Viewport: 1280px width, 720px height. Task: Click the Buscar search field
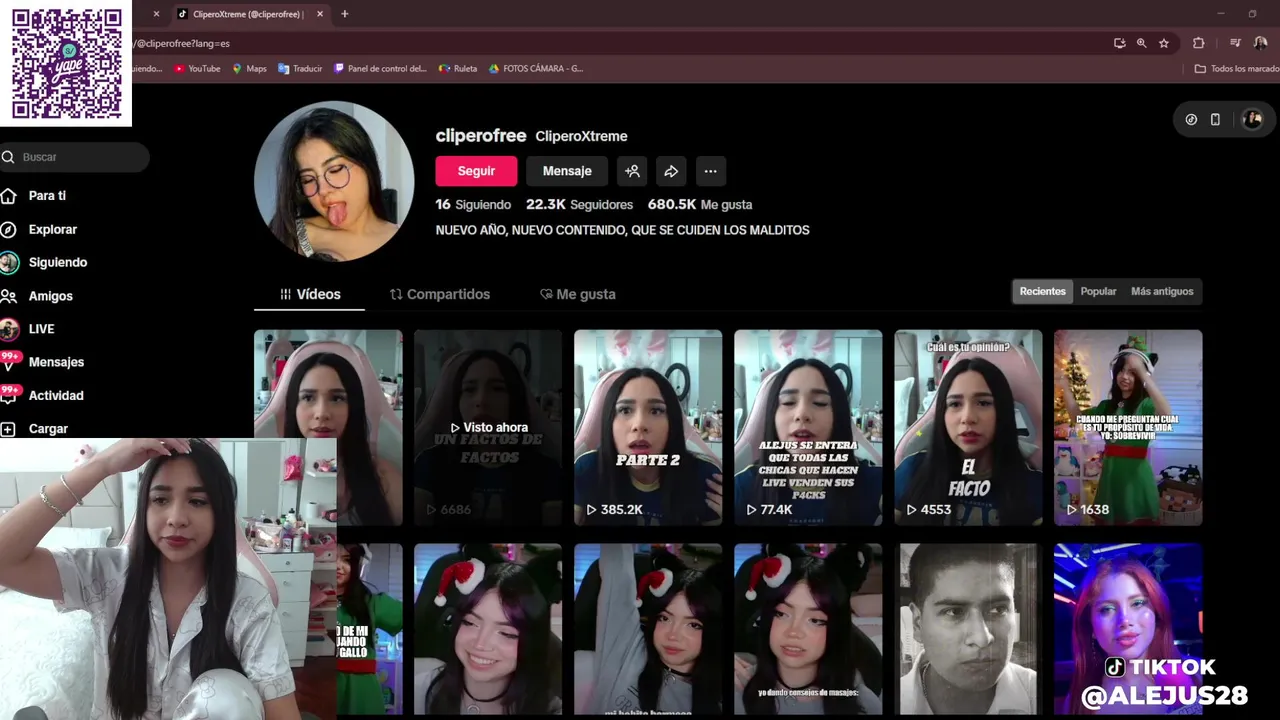coord(74,157)
